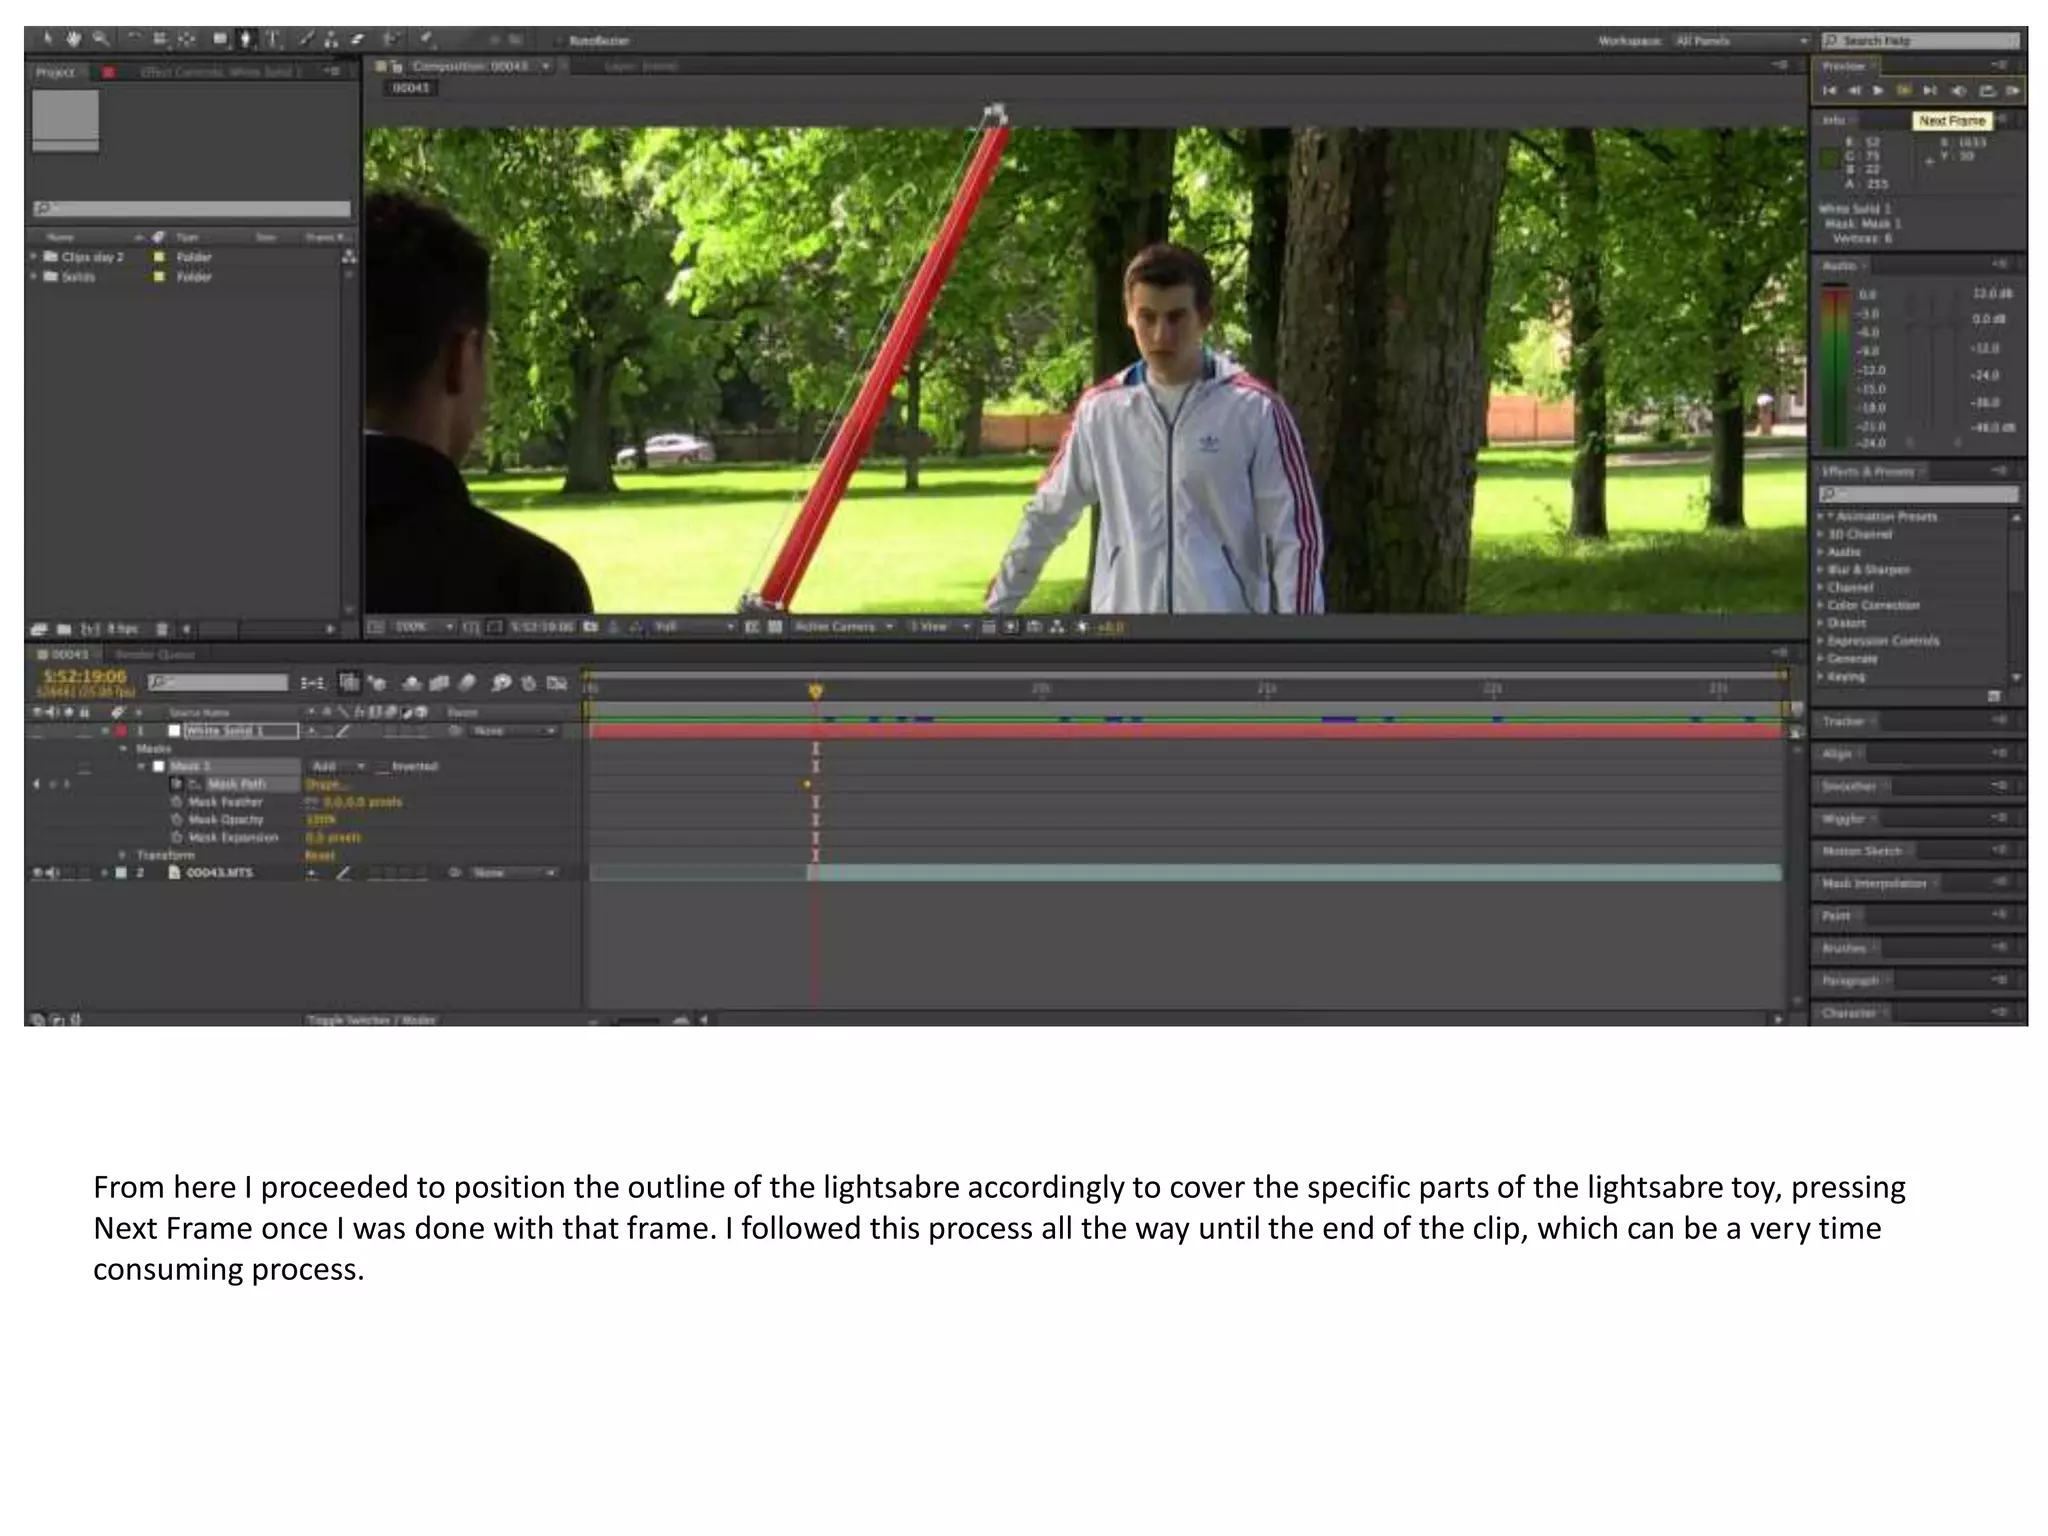Switch to the Layer (none) tab

(641, 66)
